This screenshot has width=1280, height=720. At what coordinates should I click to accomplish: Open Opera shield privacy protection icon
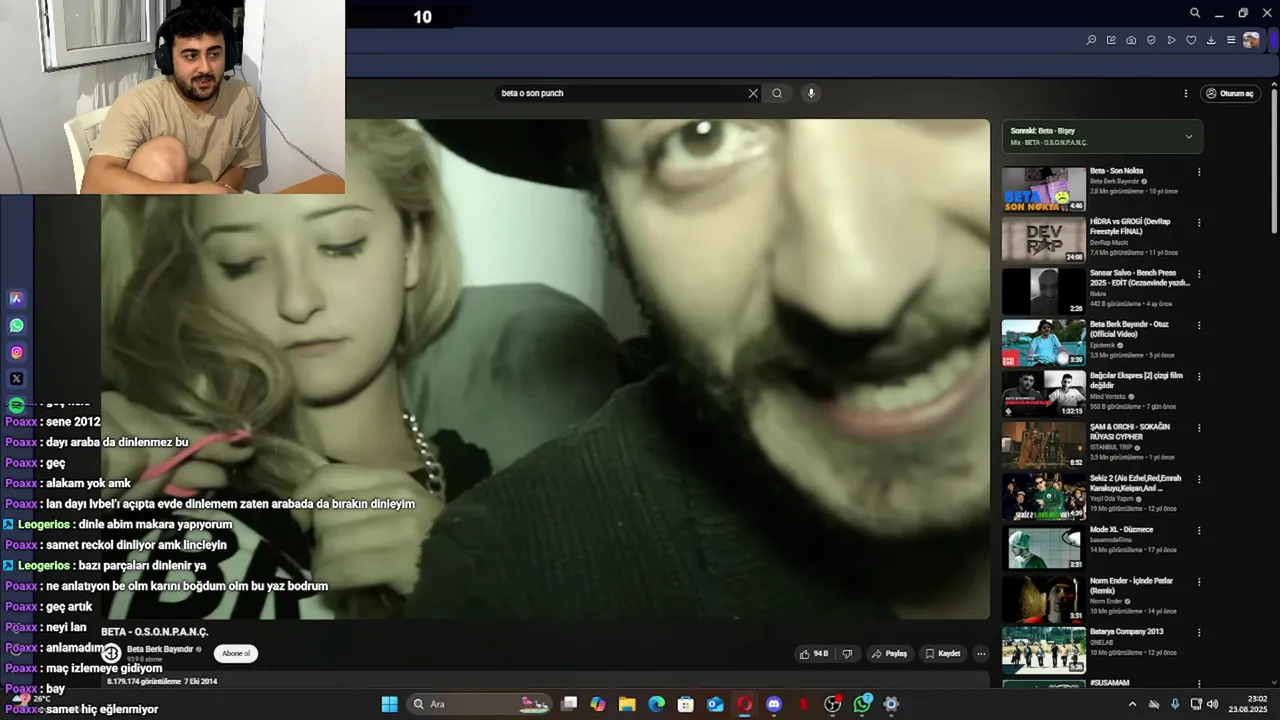tap(1151, 40)
